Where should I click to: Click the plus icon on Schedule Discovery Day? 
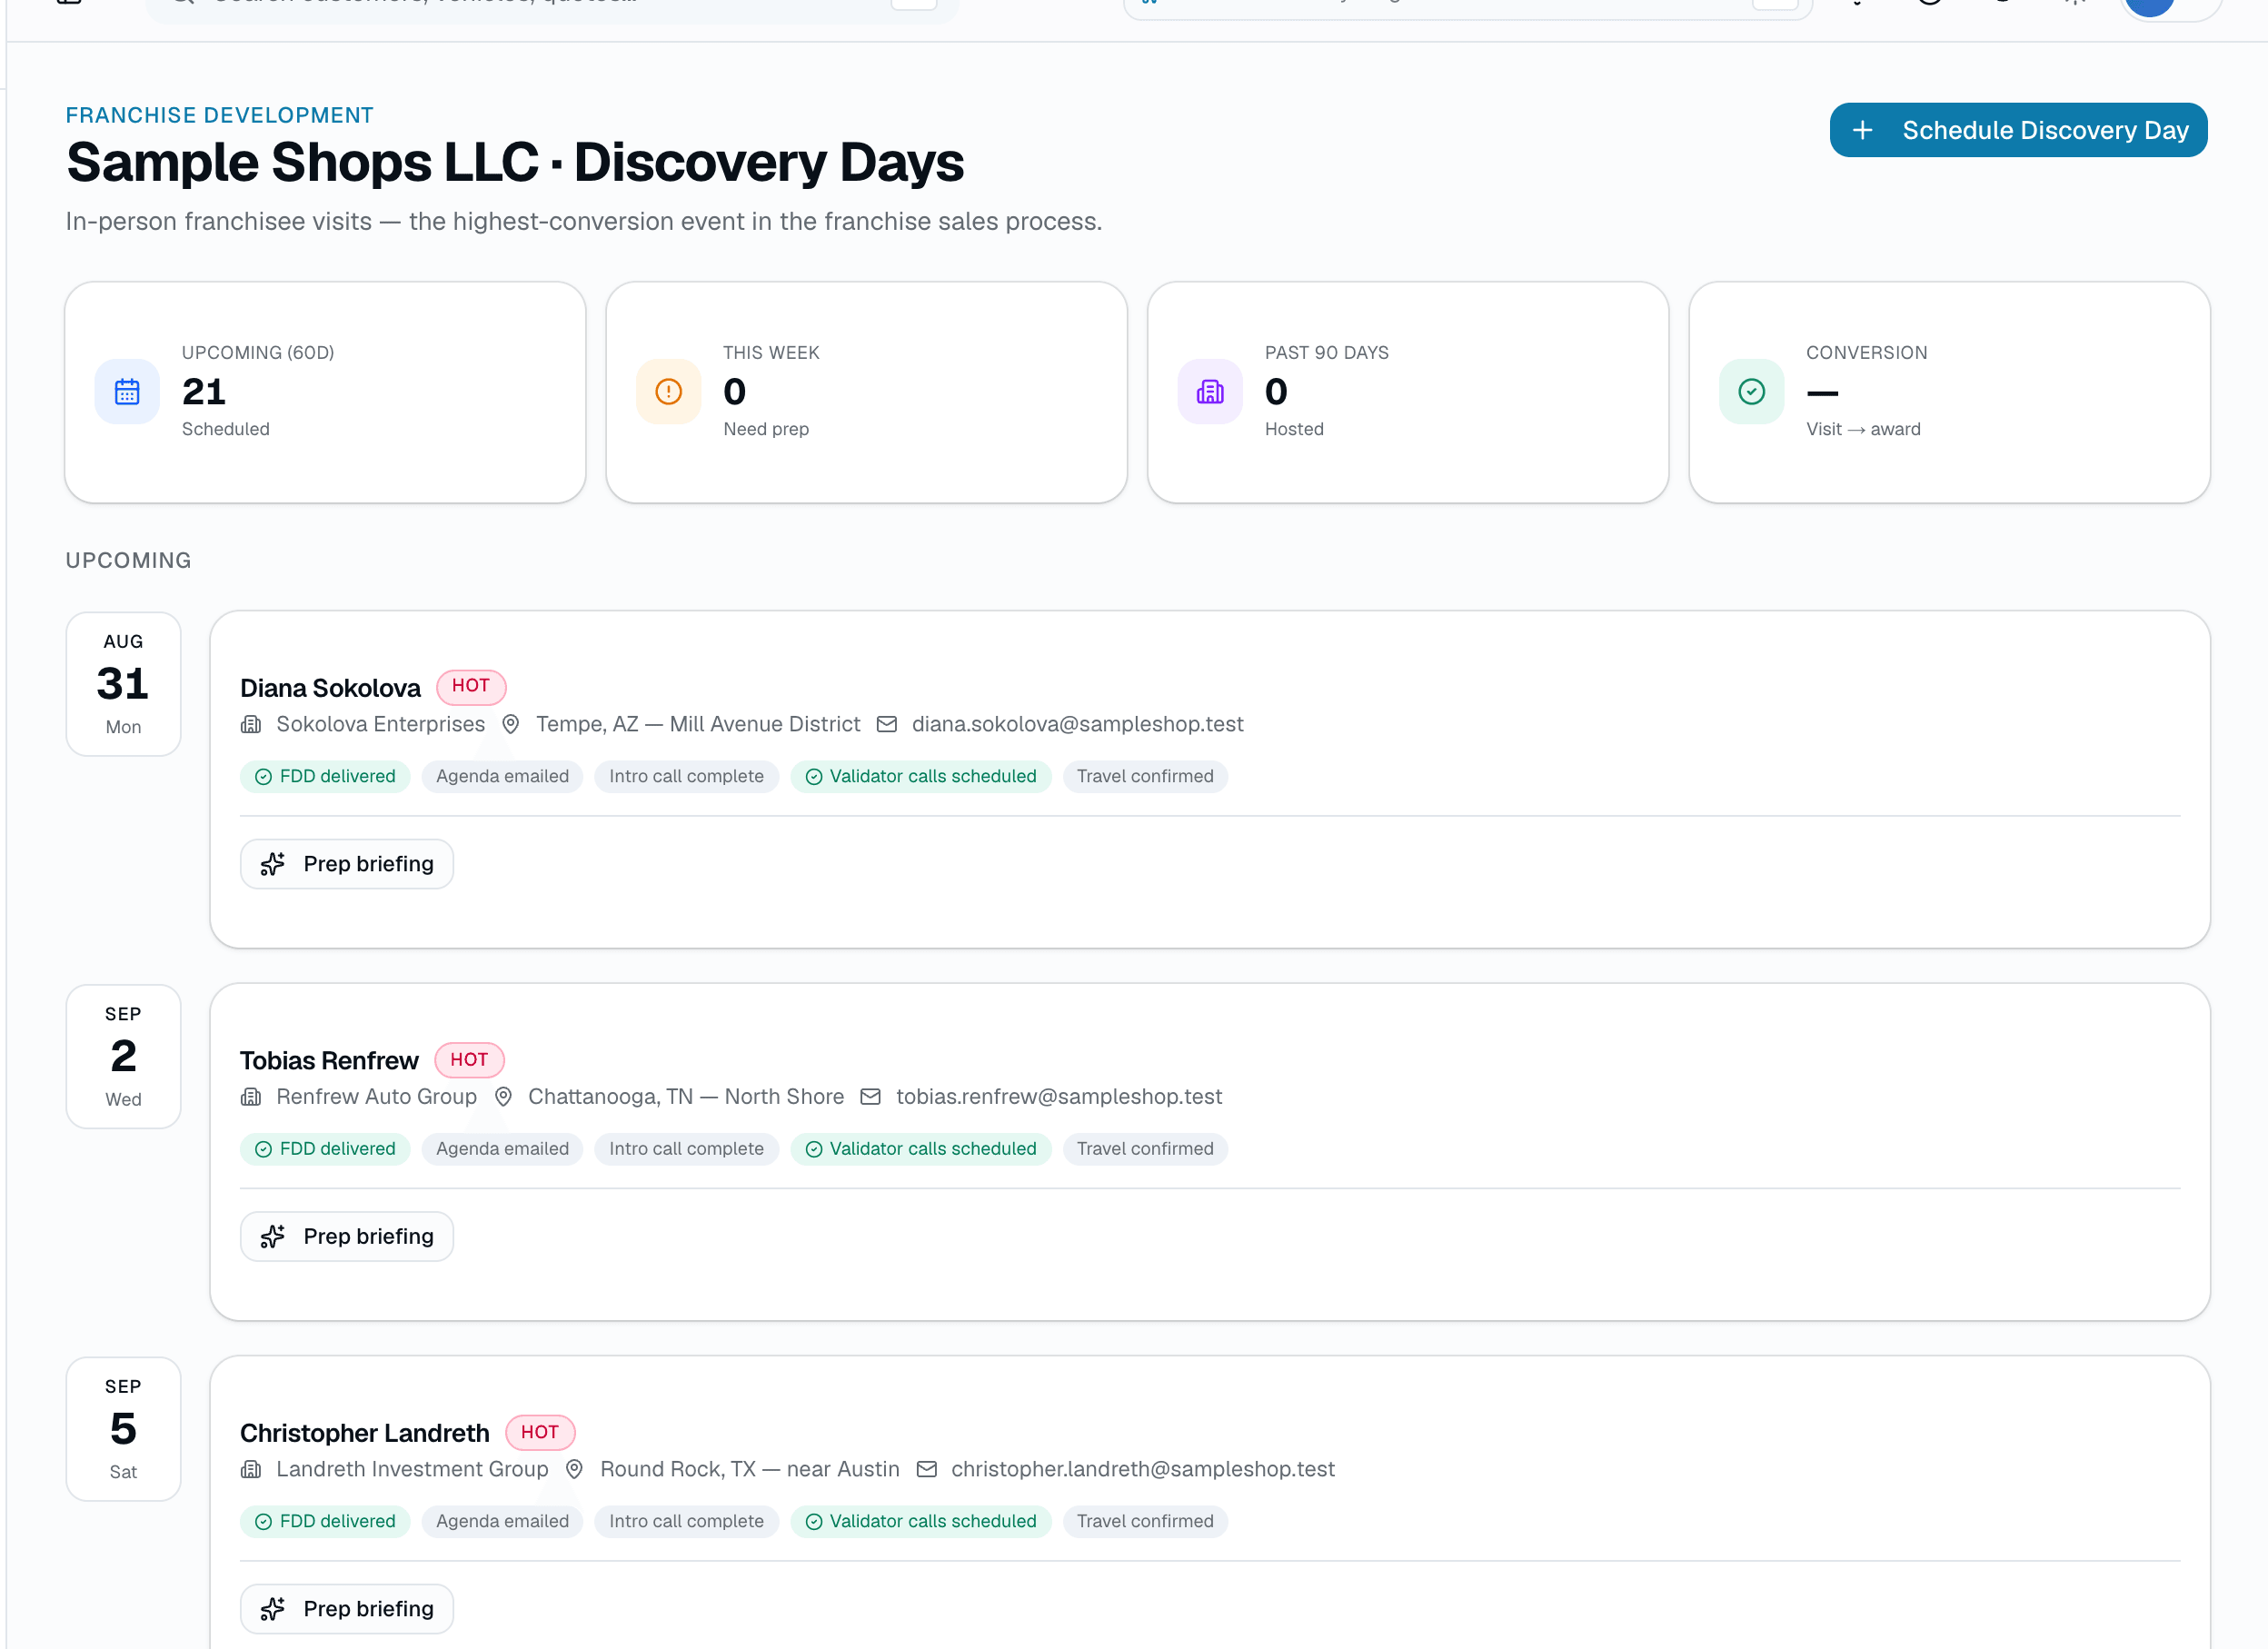[1862, 130]
